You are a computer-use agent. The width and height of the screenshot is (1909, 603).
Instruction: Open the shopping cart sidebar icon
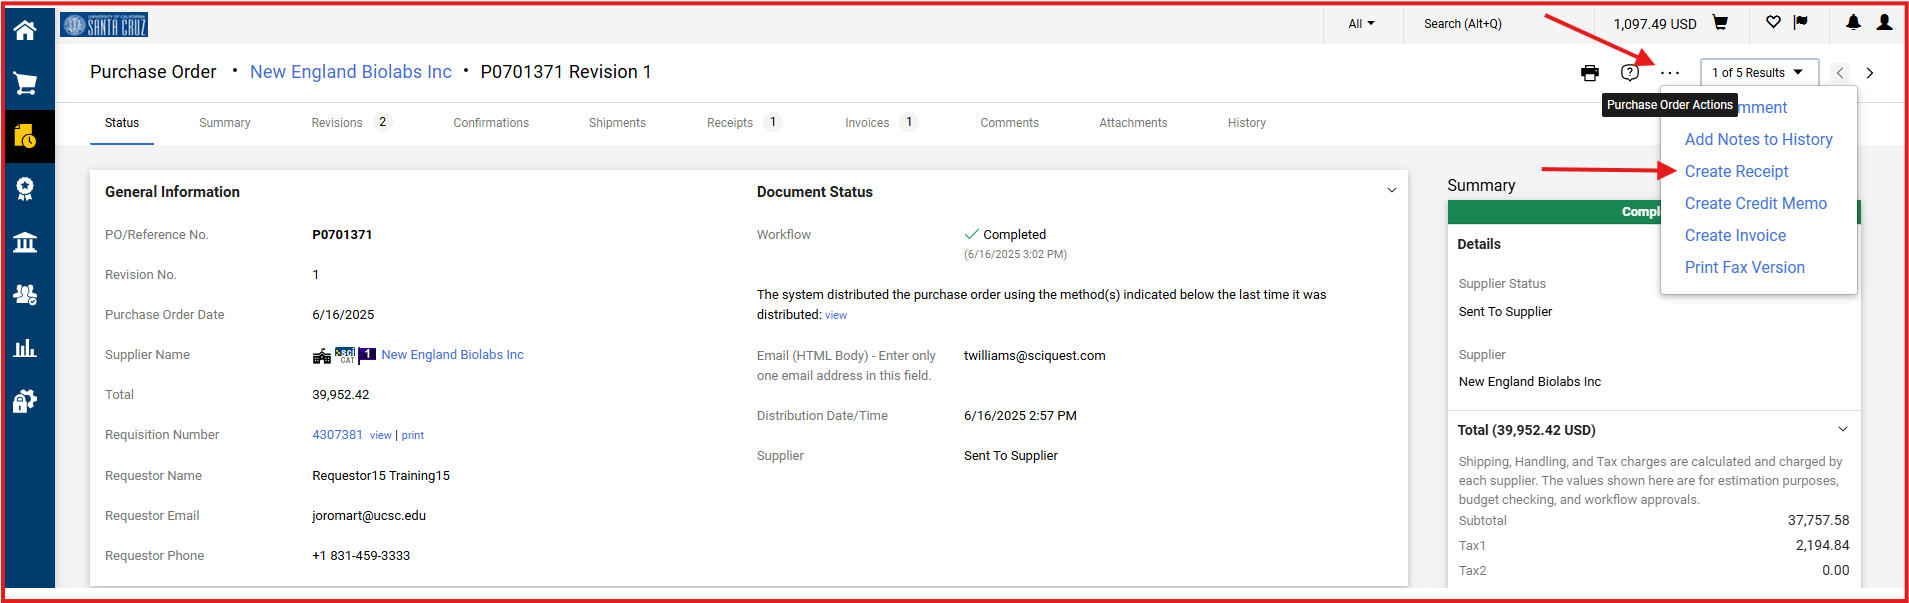tap(25, 84)
